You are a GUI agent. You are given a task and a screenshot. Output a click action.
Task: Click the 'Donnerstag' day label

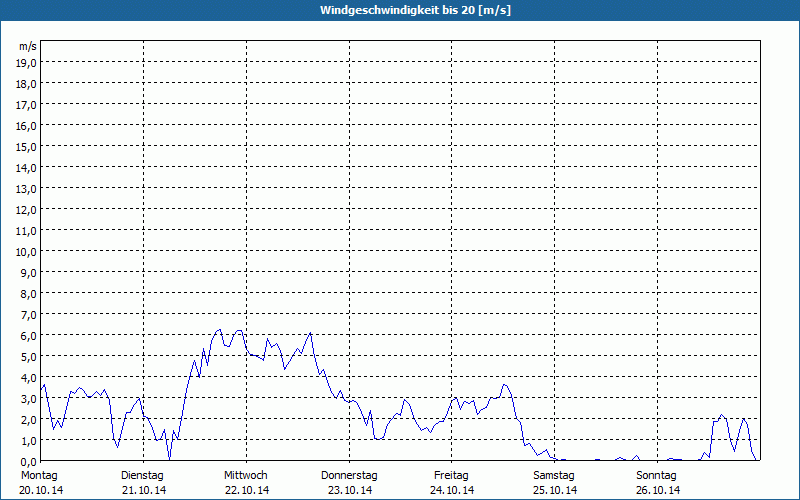point(349,476)
